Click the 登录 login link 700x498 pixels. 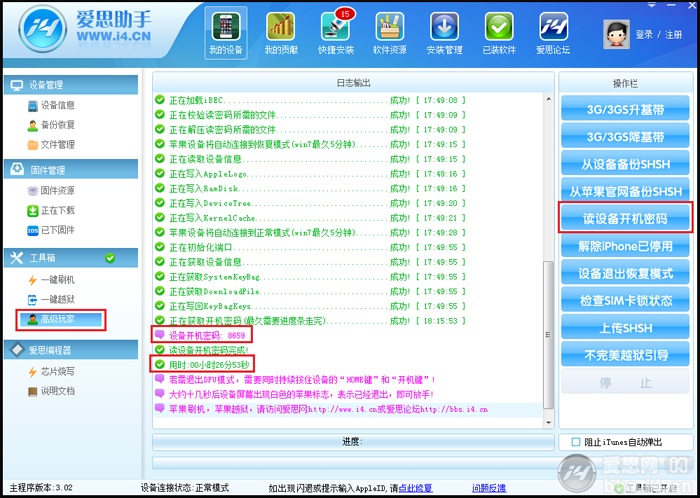(x=644, y=35)
